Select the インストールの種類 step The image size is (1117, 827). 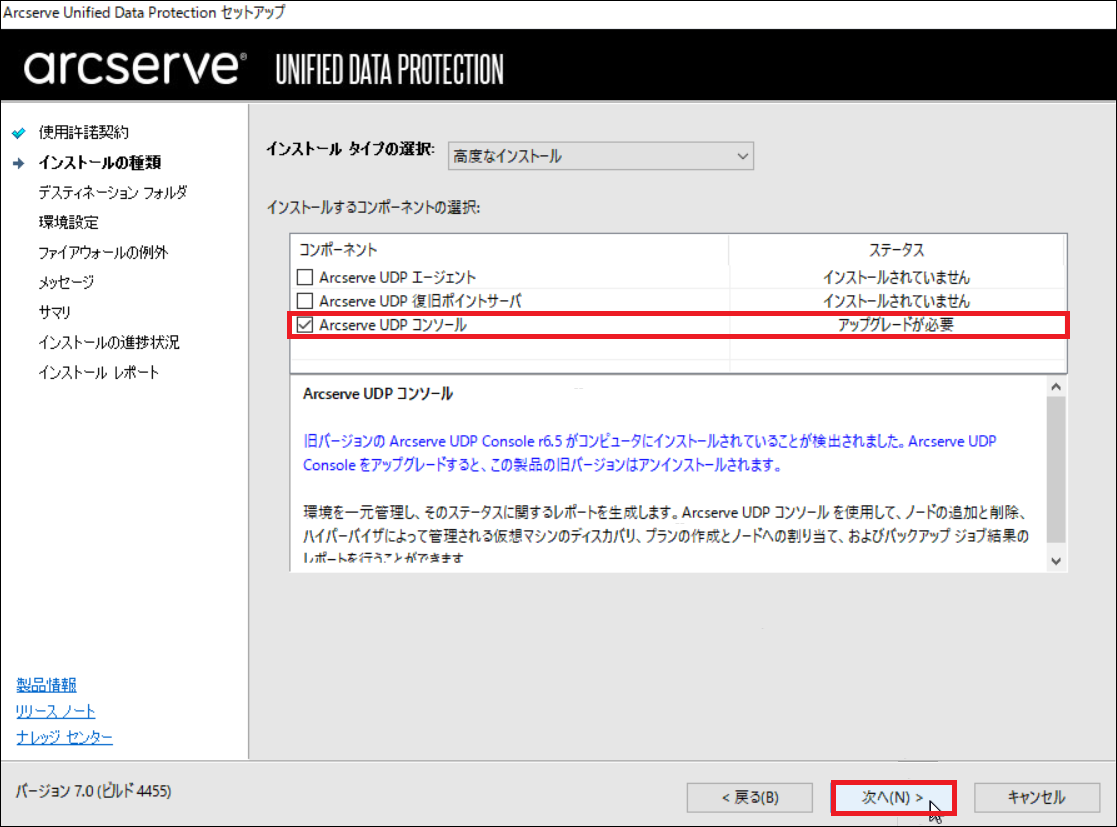[x=100, y=162]
